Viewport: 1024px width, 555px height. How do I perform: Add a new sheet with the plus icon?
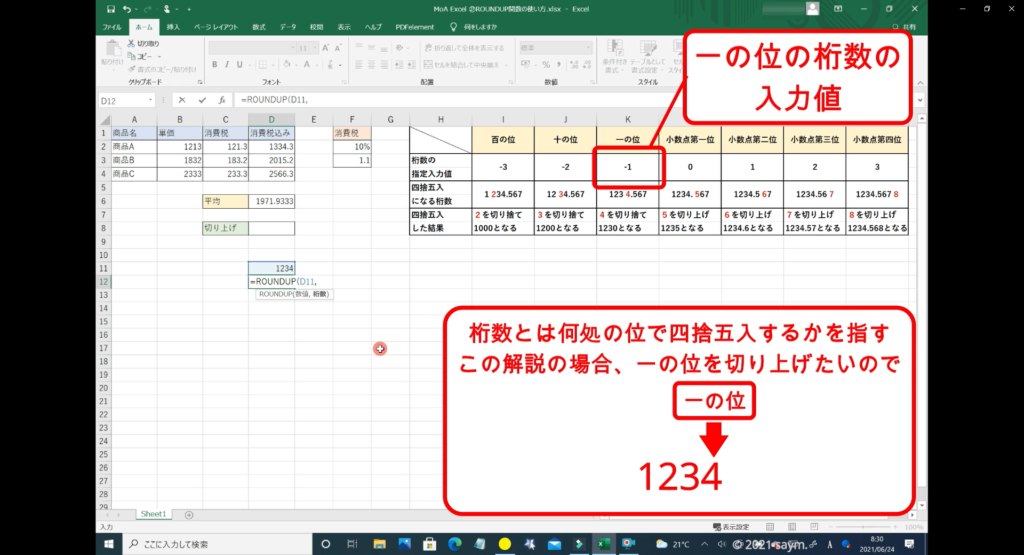tap(189, 514)
